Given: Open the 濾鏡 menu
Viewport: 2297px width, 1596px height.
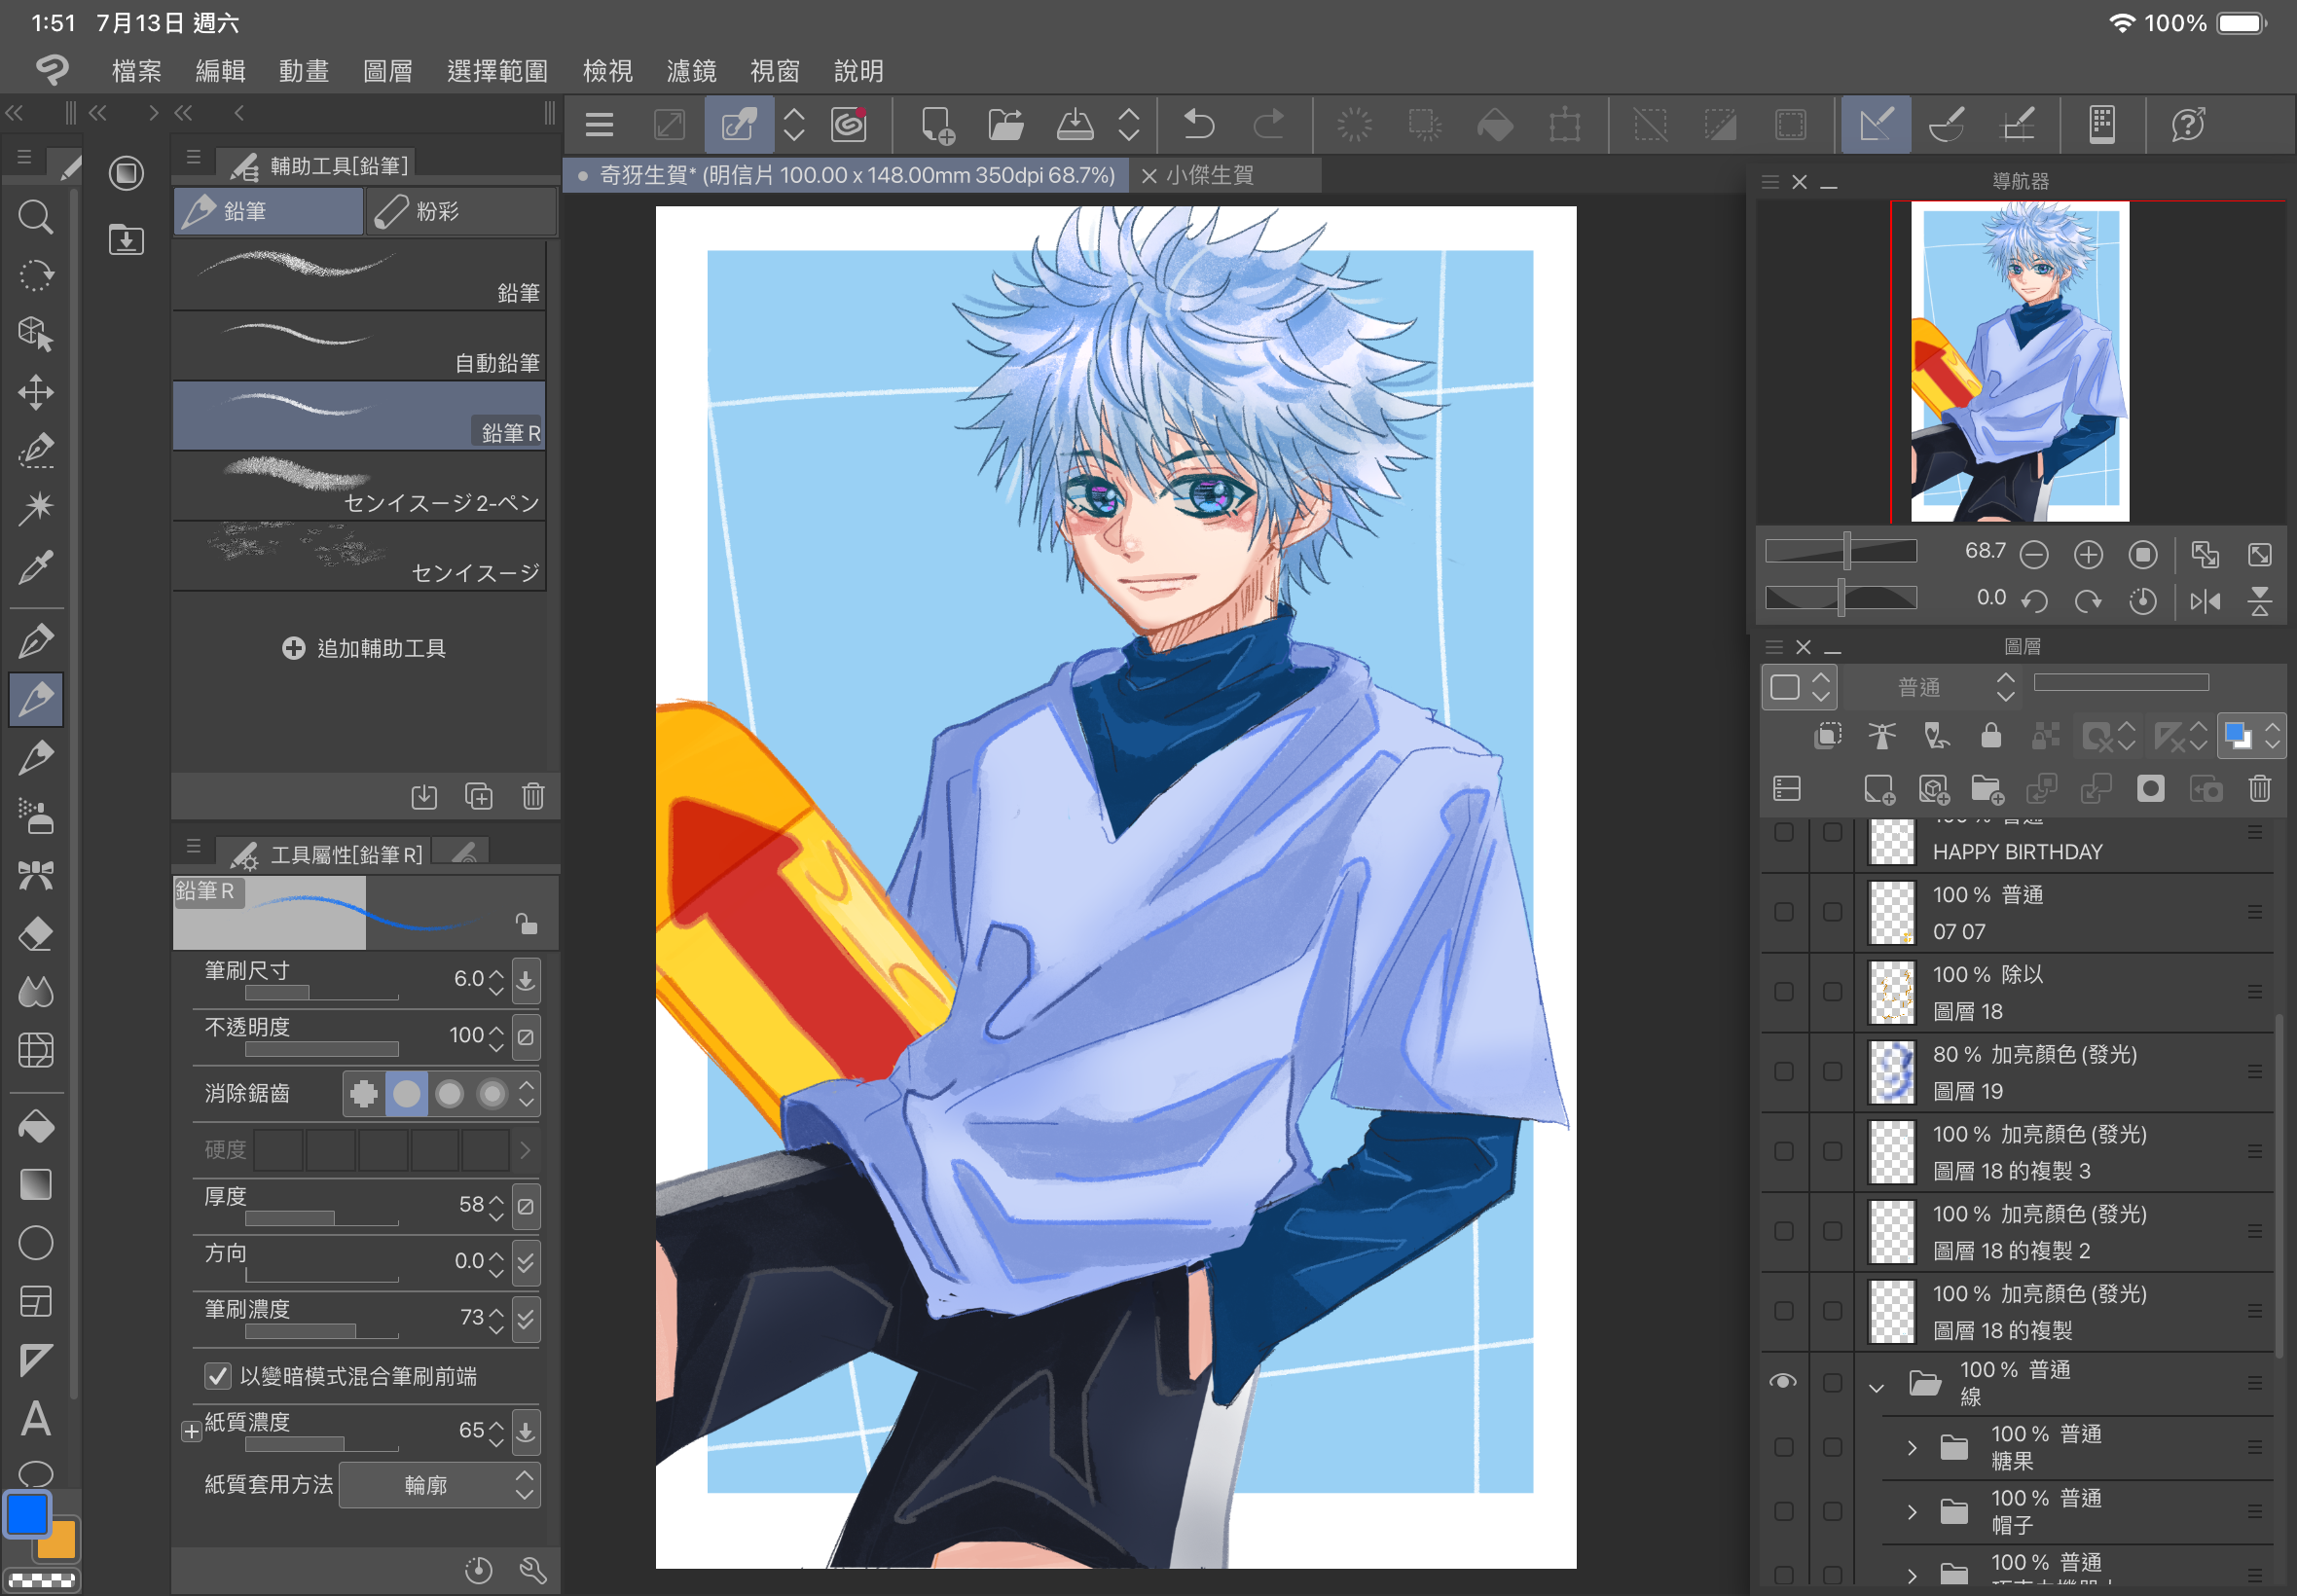Looking at the screenshot, I should [691, 71].
